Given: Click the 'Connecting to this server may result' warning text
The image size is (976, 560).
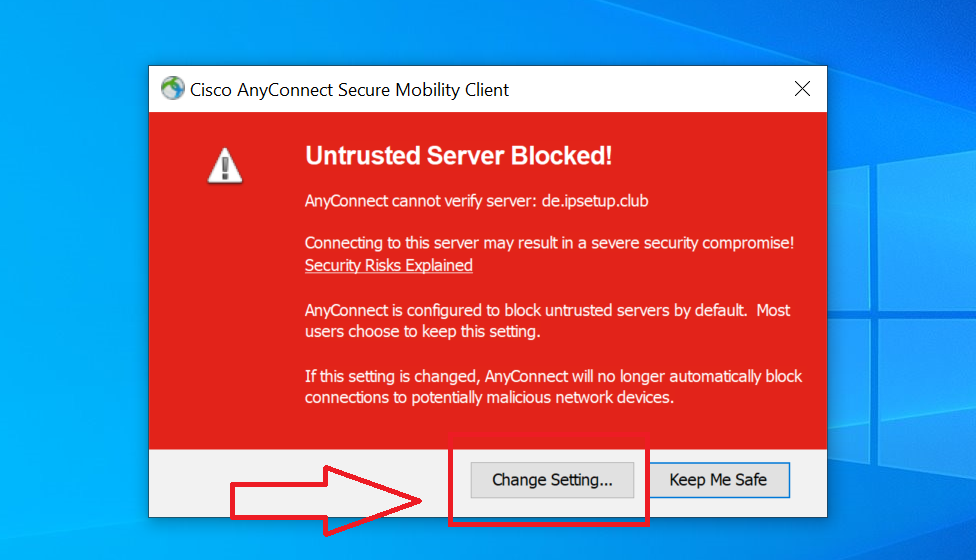Looking at the screenshot, I should [x=549, y=243].
